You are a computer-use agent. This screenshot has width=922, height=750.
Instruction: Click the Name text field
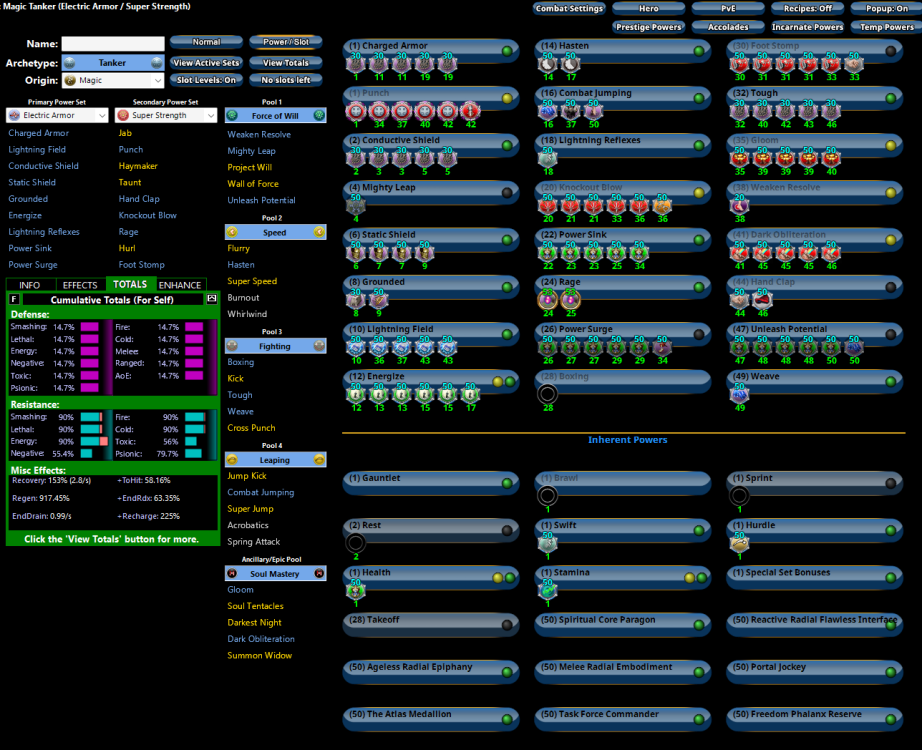(x=113, y=44)
